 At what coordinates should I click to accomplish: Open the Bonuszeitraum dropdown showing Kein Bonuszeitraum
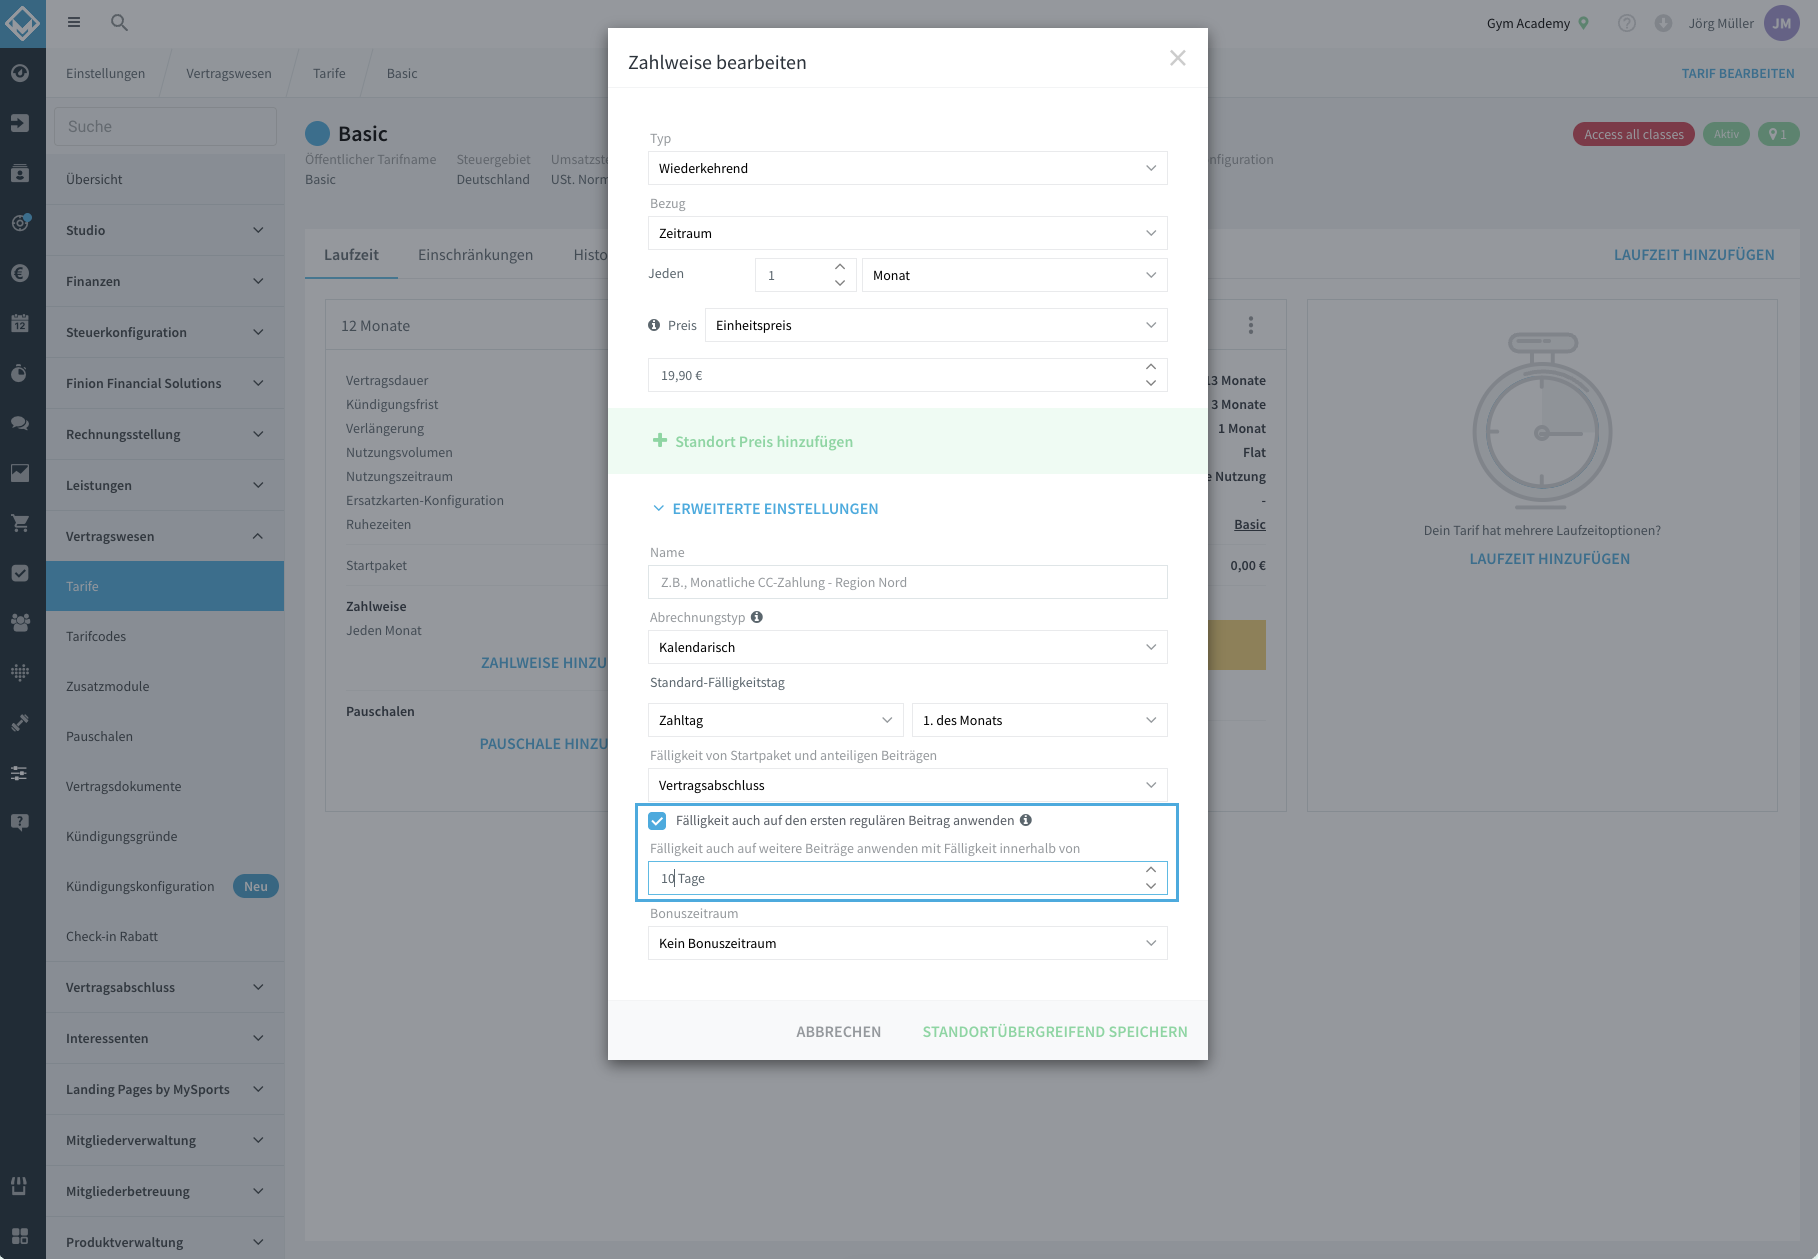tap(908, 943)
